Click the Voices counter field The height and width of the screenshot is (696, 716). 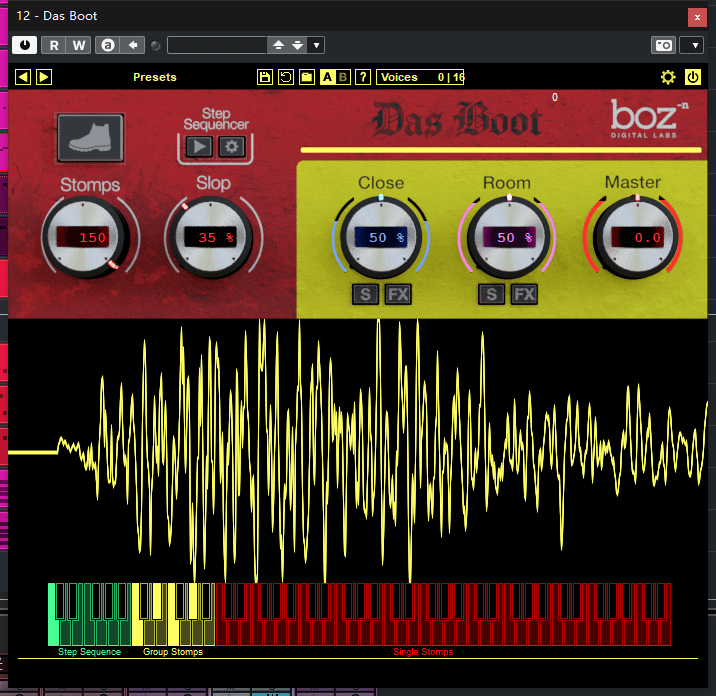coord(421,77)
